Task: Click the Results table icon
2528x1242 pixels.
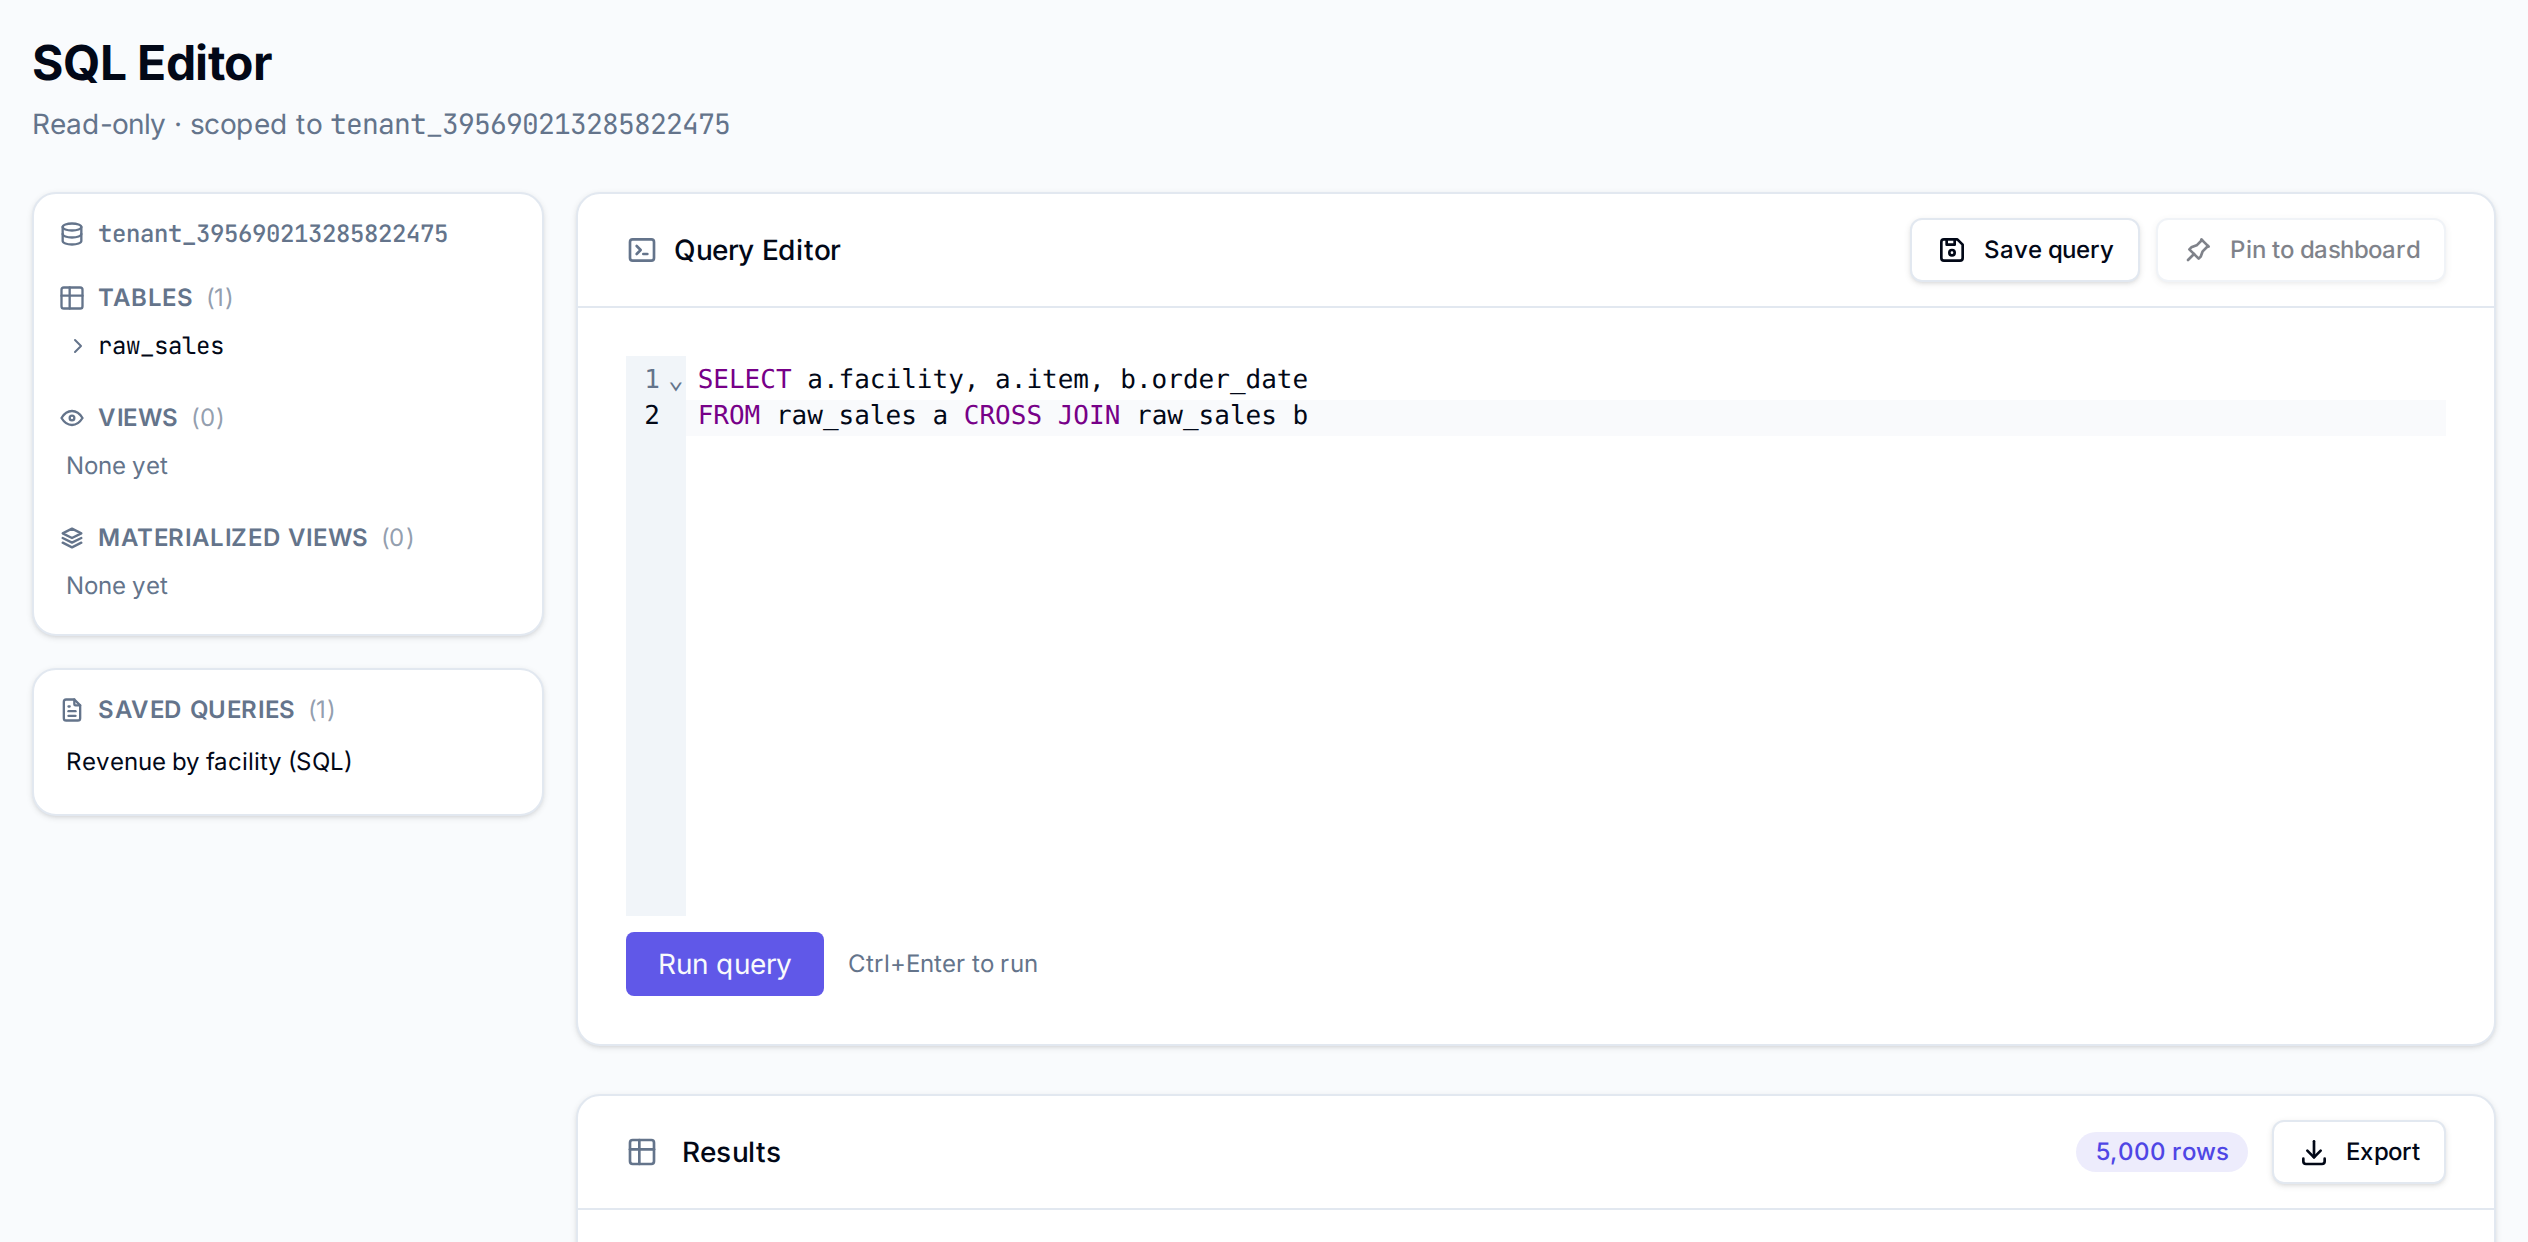Action: (642, 1152)
